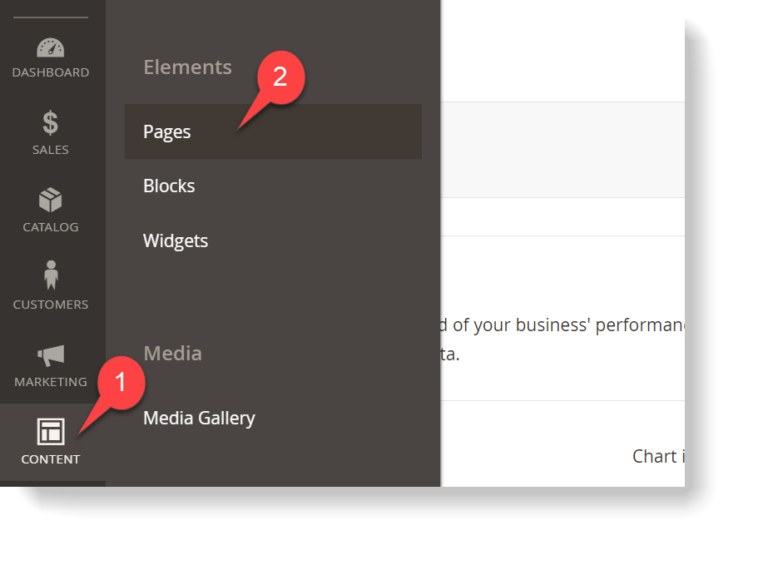The height and width of the screenshot is (570, 768).
Task: Open Media Gallery under Media
Action: [199, 418]
